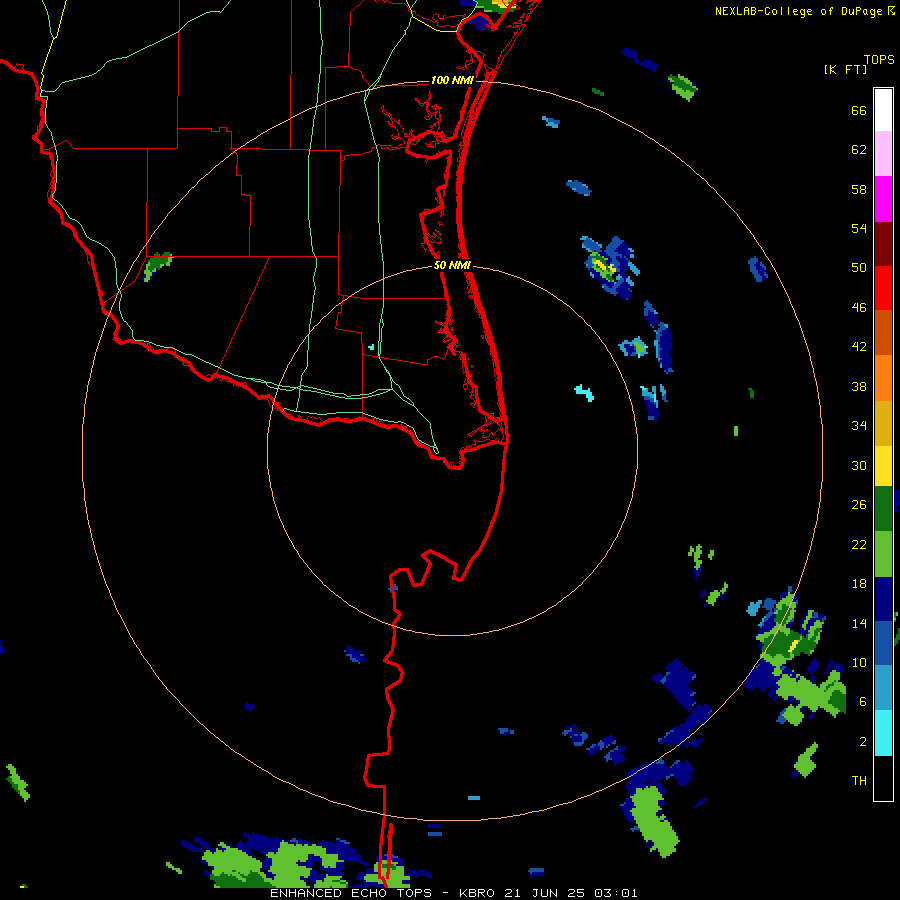Click the 38 legend value

coord(859,386)
